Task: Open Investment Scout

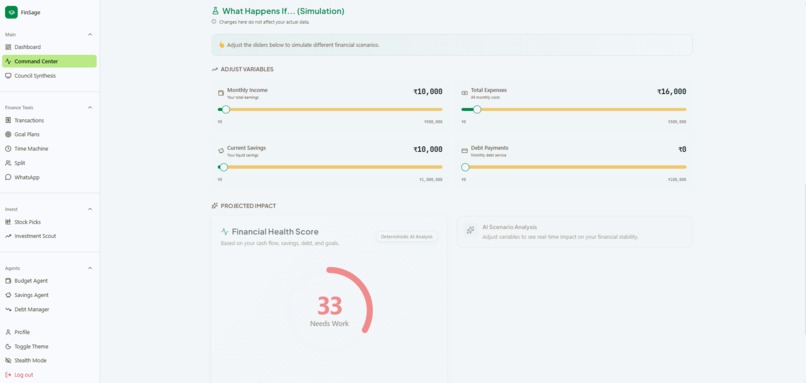Action: pos(49,236)
